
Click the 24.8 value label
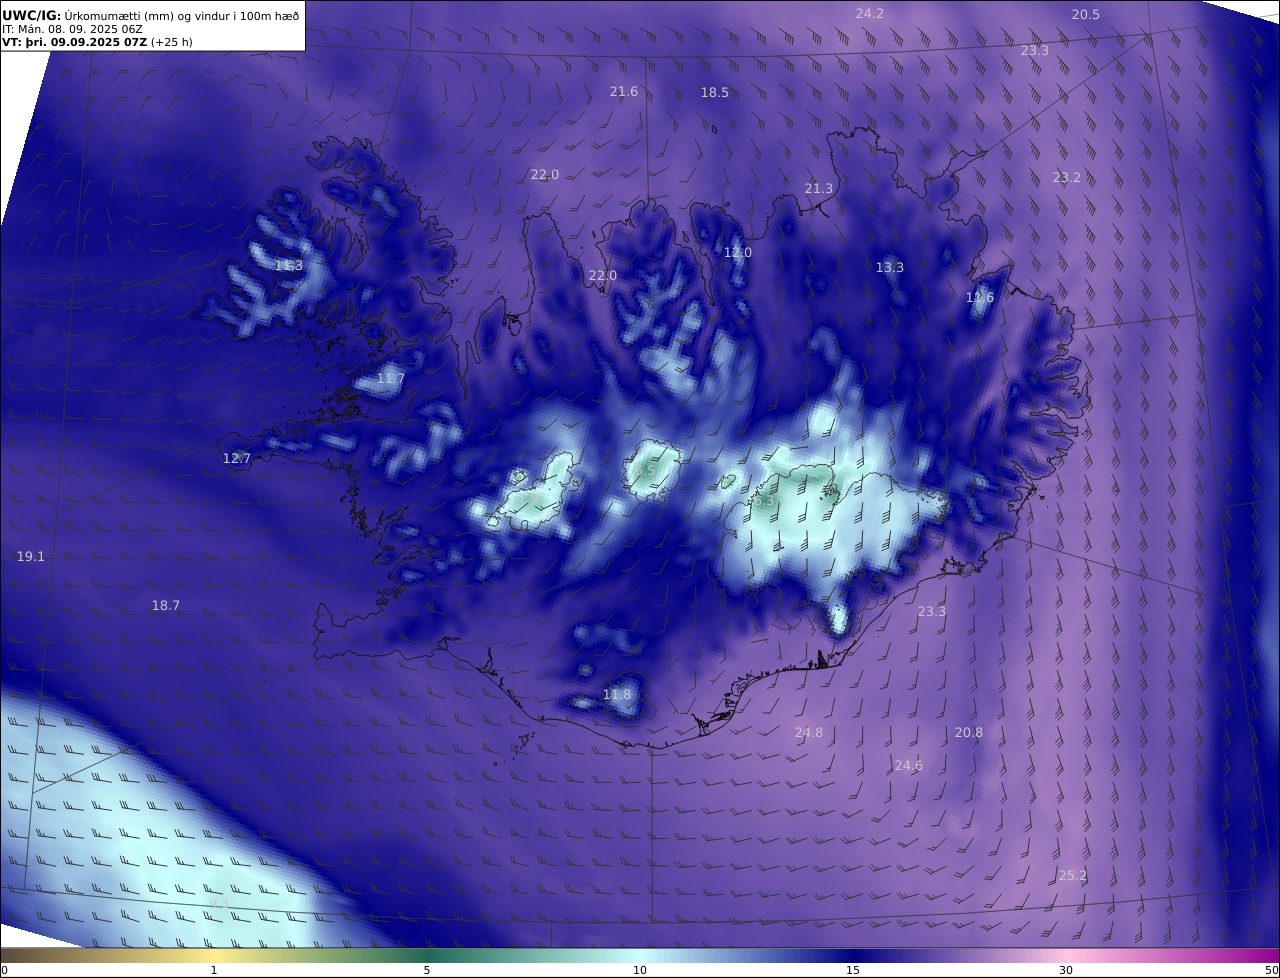click(x=808, y=732)
